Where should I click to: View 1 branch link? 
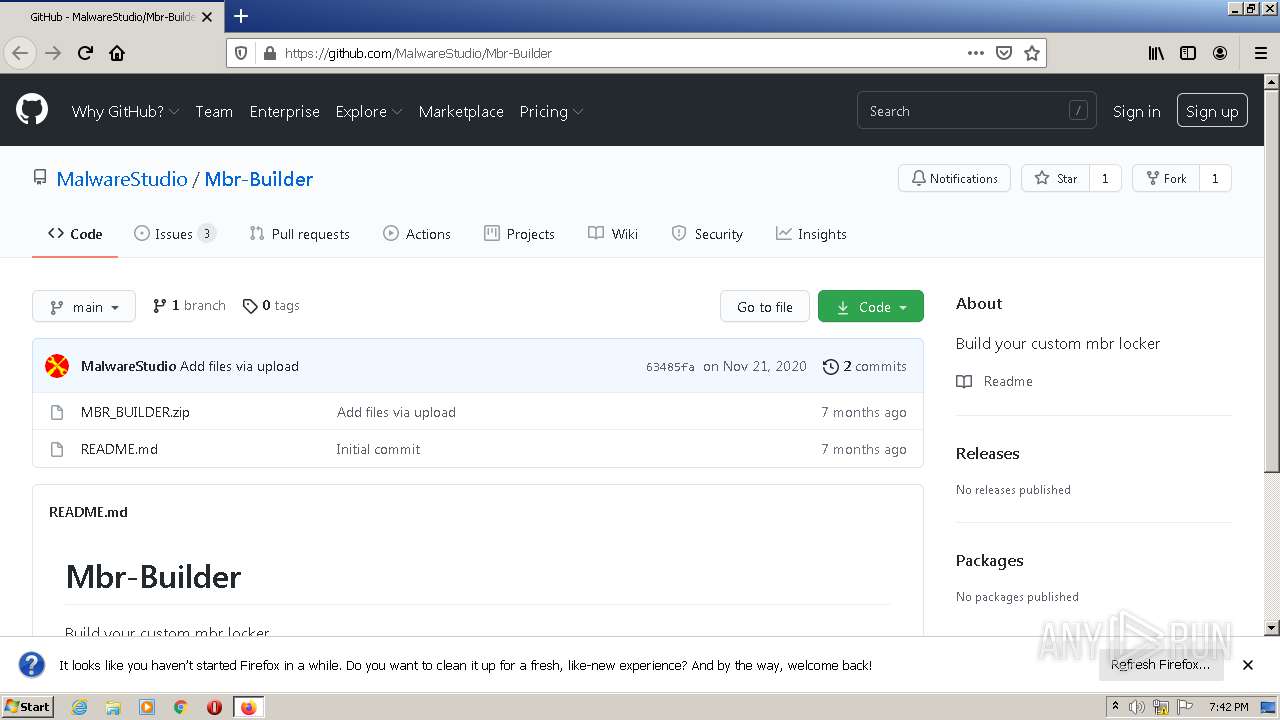189,306
